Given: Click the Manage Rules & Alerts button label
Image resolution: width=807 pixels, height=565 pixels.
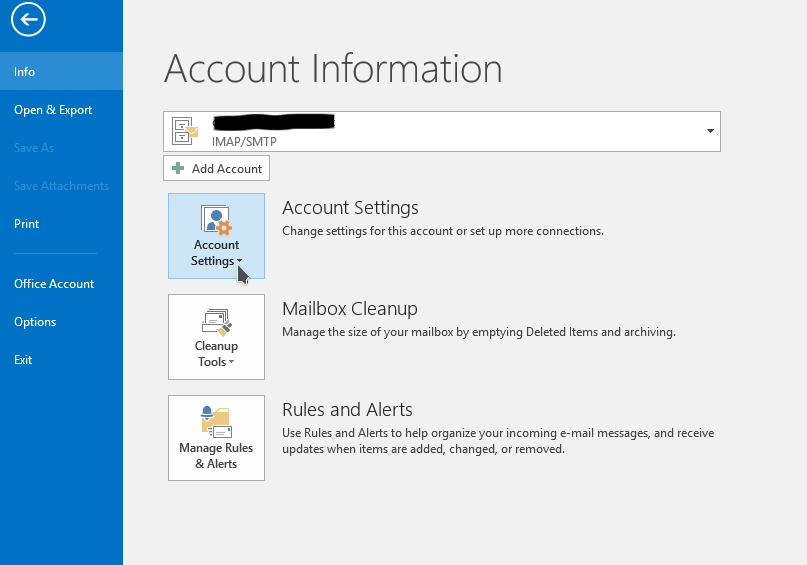Looking at the screenshot, I should coord(216,456).
